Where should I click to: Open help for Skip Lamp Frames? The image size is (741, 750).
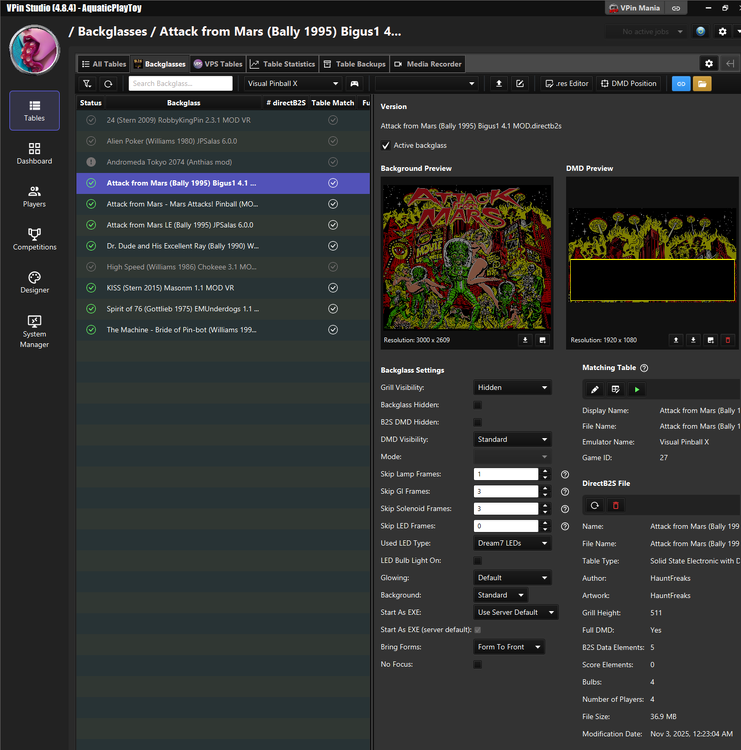565,474
